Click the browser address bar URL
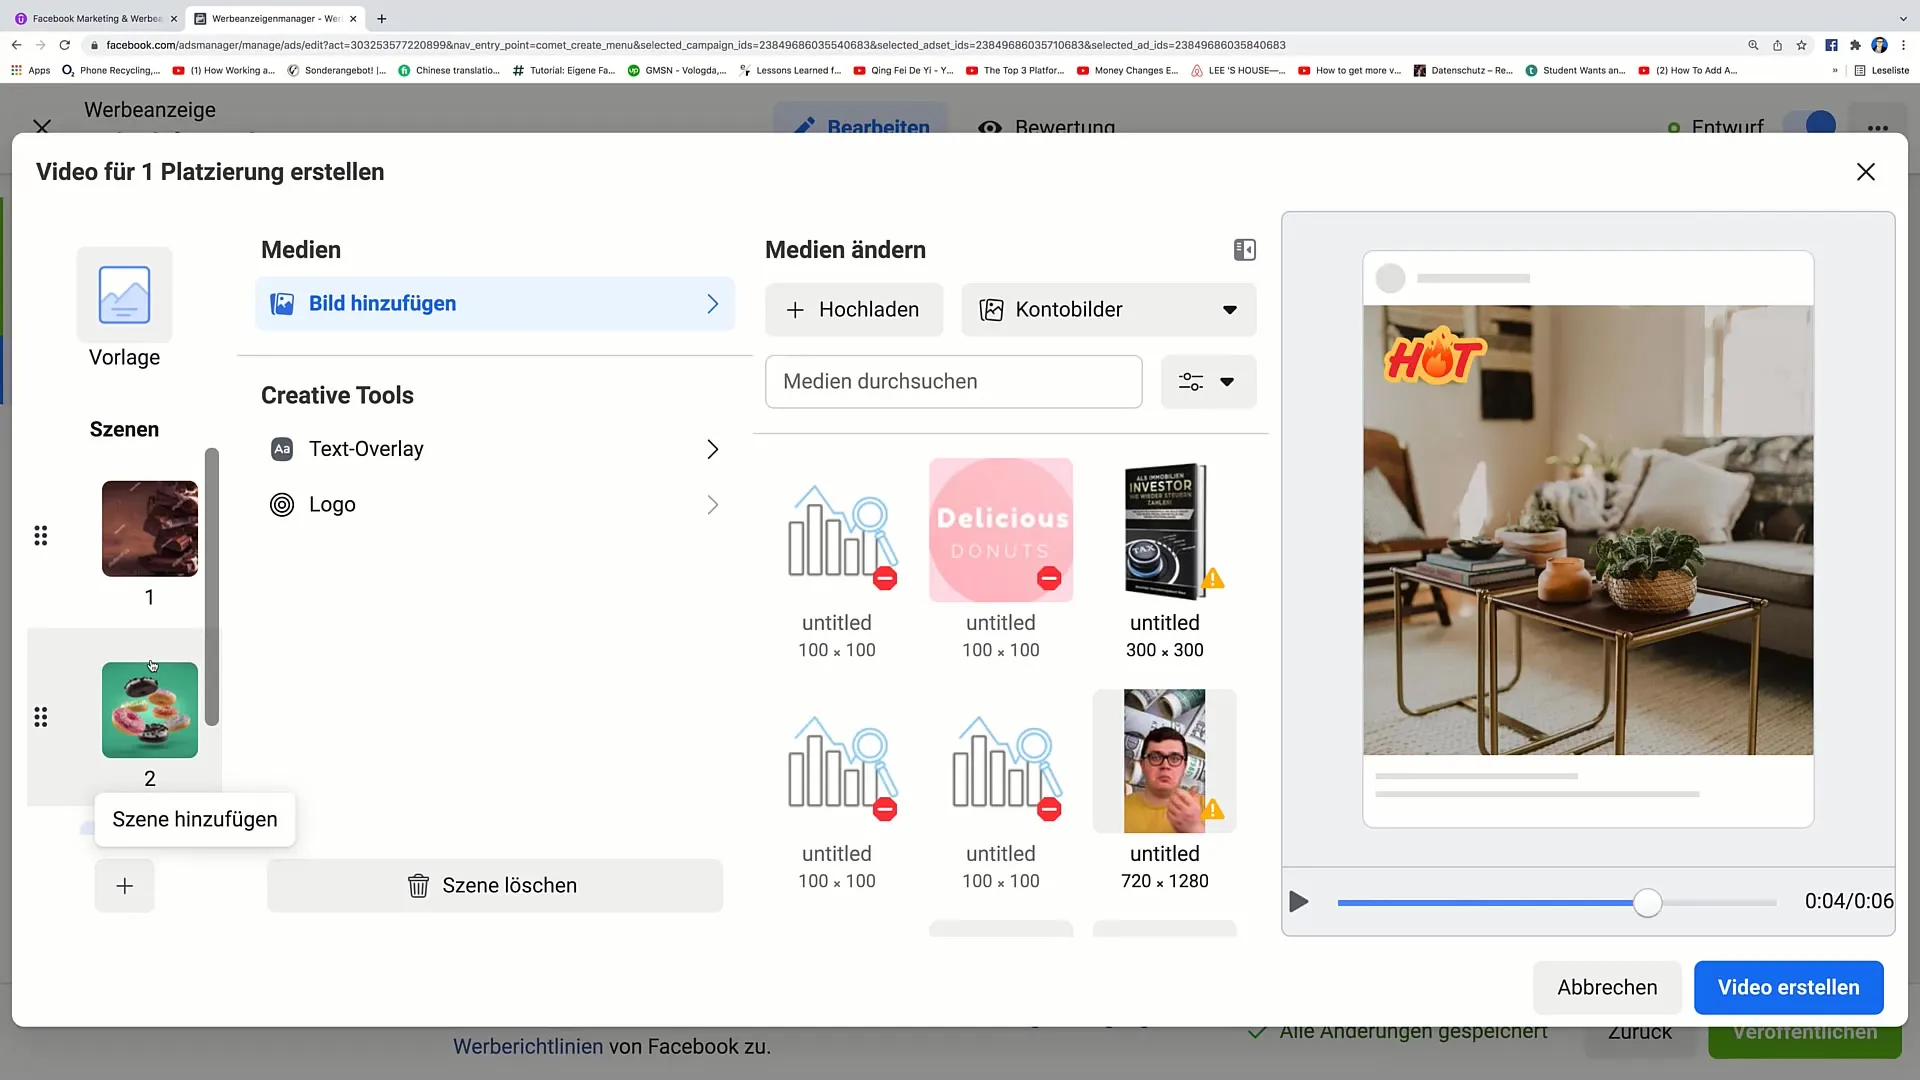The image size is (1920, 1080). point(696,45)
